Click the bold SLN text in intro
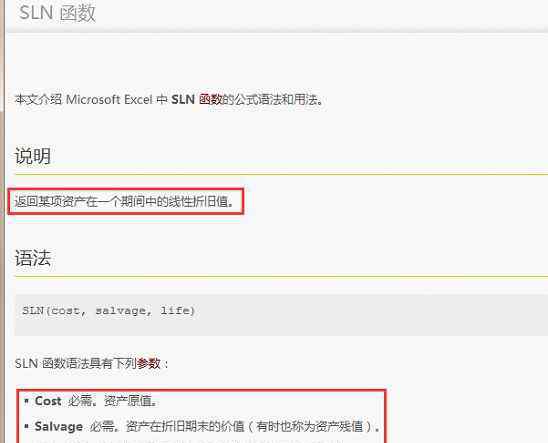The width and height of the screenshot is (548, 443). coord(183,100)
